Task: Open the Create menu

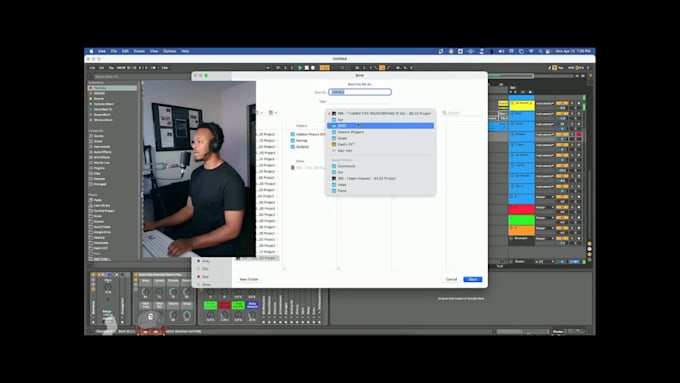Action: (x=139, y=51)
